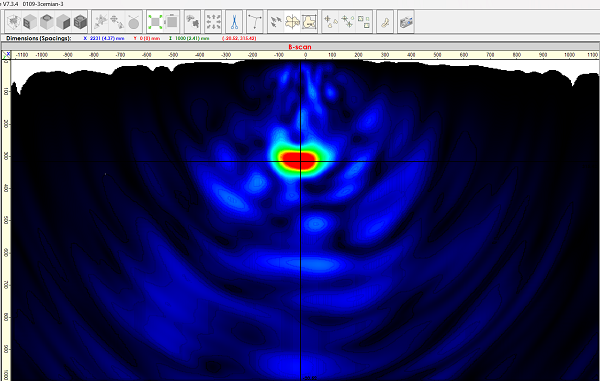Click the wrench settings icon
The height and width of the screenshot is (381, 600).
[x=385, y=22]
